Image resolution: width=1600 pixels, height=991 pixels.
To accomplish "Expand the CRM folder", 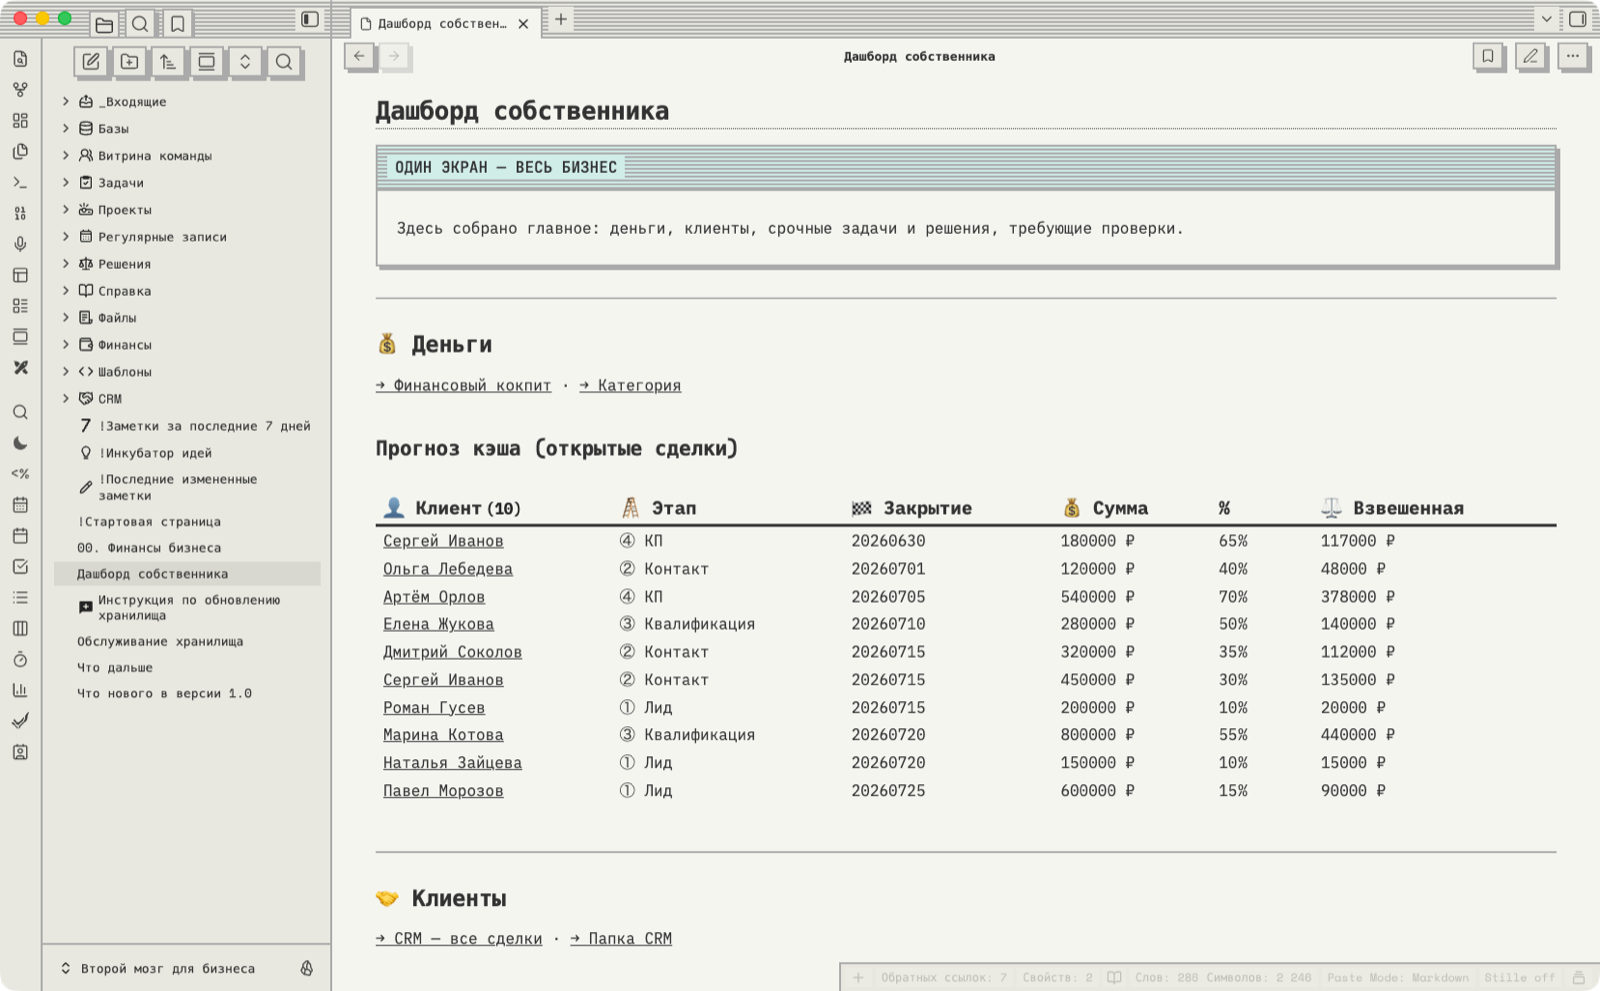I will pos(66,399).
